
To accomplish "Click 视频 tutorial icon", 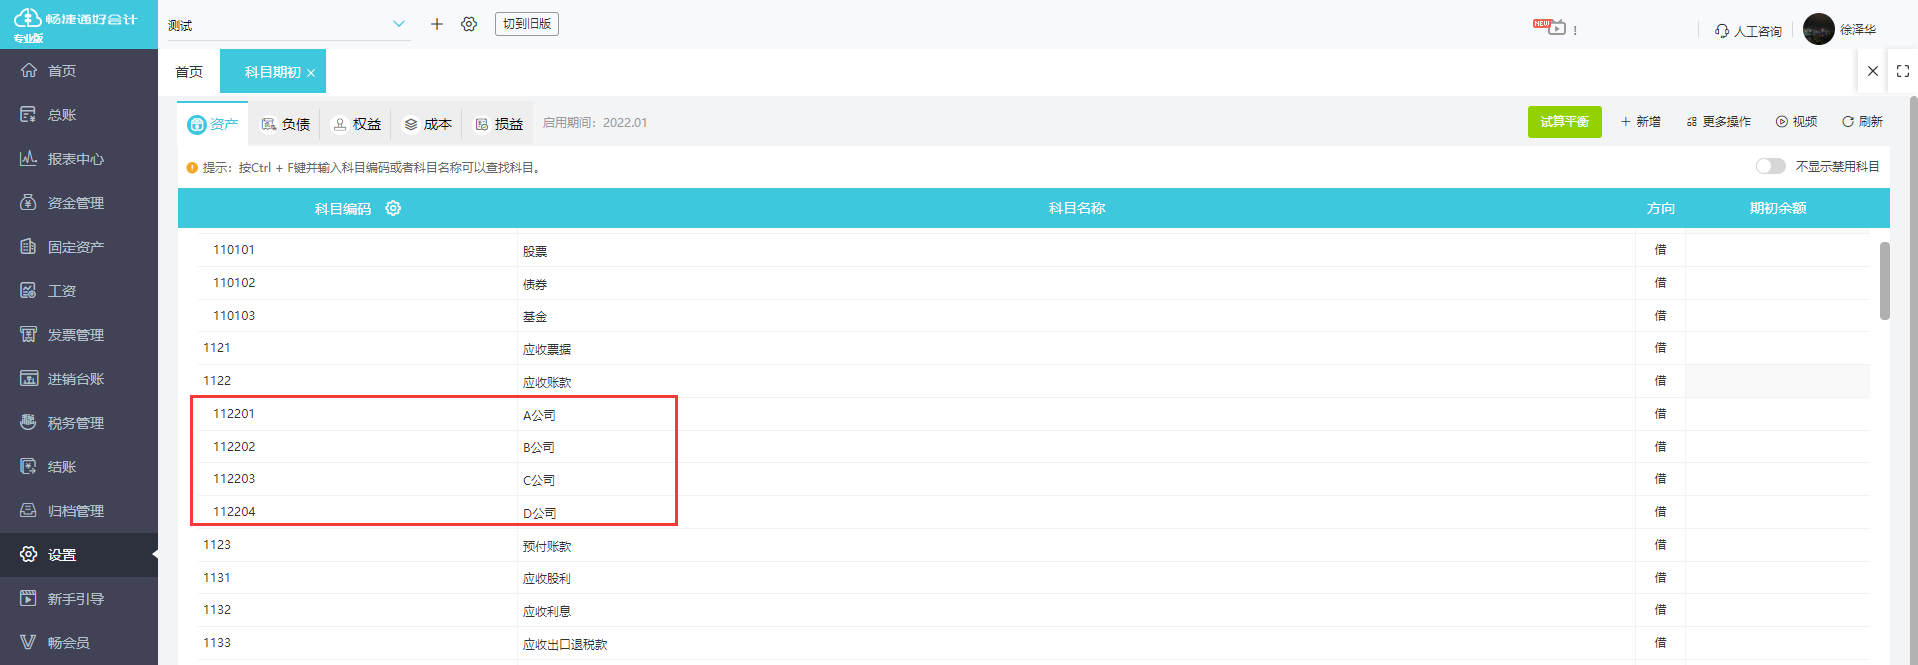I will point(1796,122).
